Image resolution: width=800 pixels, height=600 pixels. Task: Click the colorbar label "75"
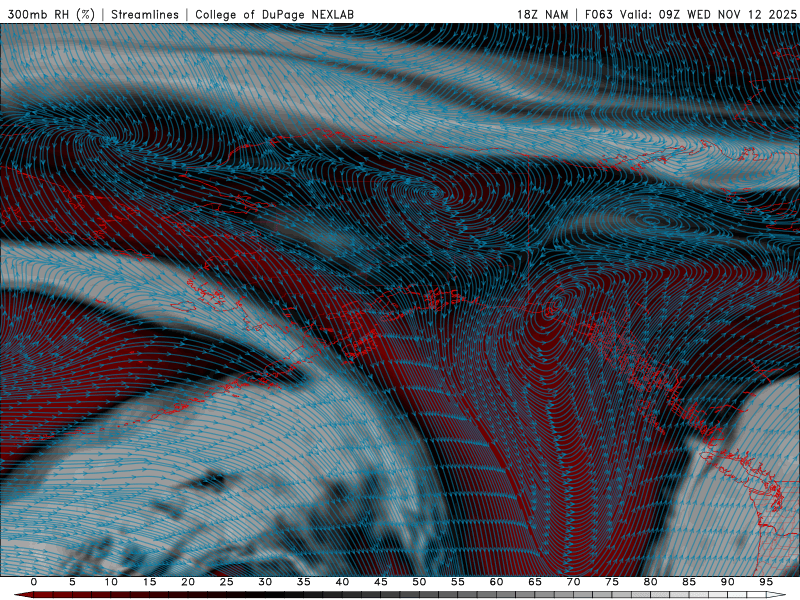coord(612,582)
